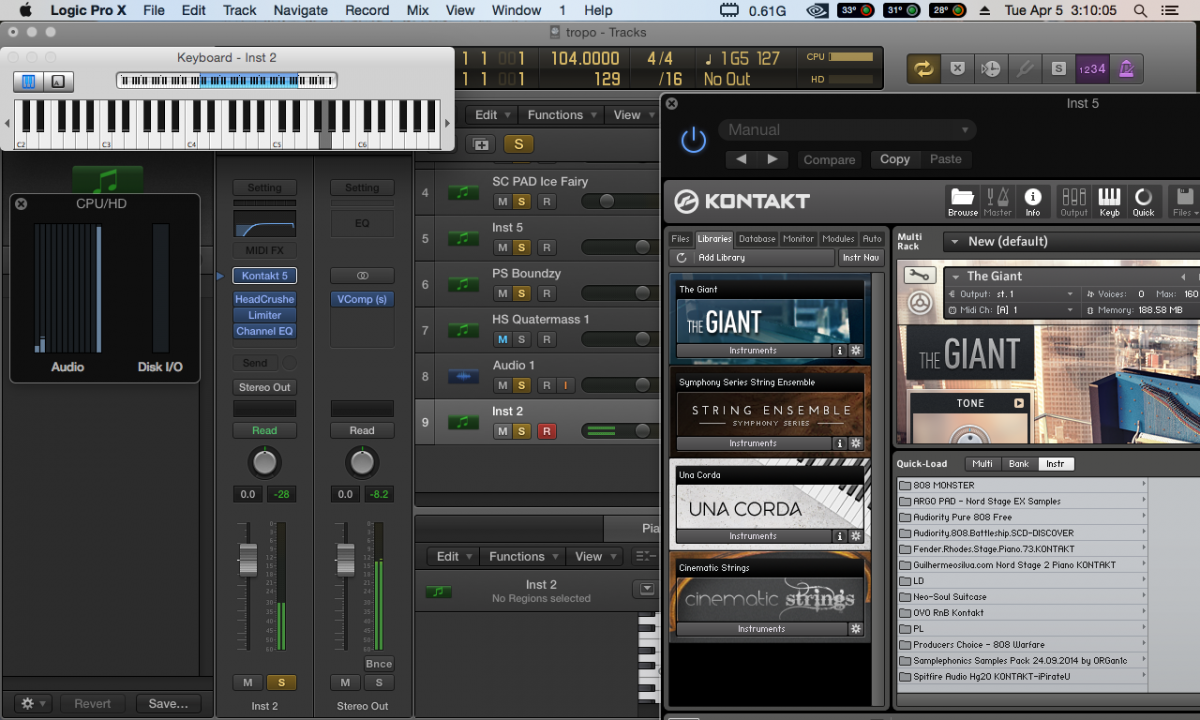Expand the New (default) Multi Rack dropdown
1200x720 pixels.
click(955, 241)
